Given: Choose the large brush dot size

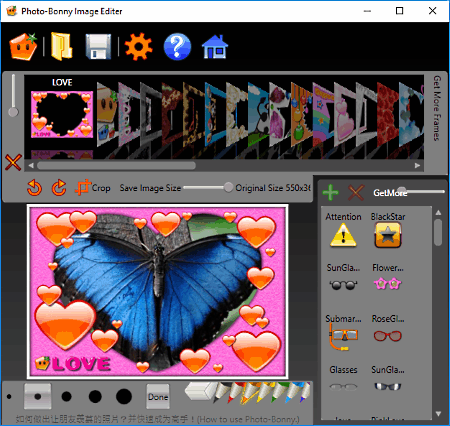Looking at the screenshot, I should 95,396.
